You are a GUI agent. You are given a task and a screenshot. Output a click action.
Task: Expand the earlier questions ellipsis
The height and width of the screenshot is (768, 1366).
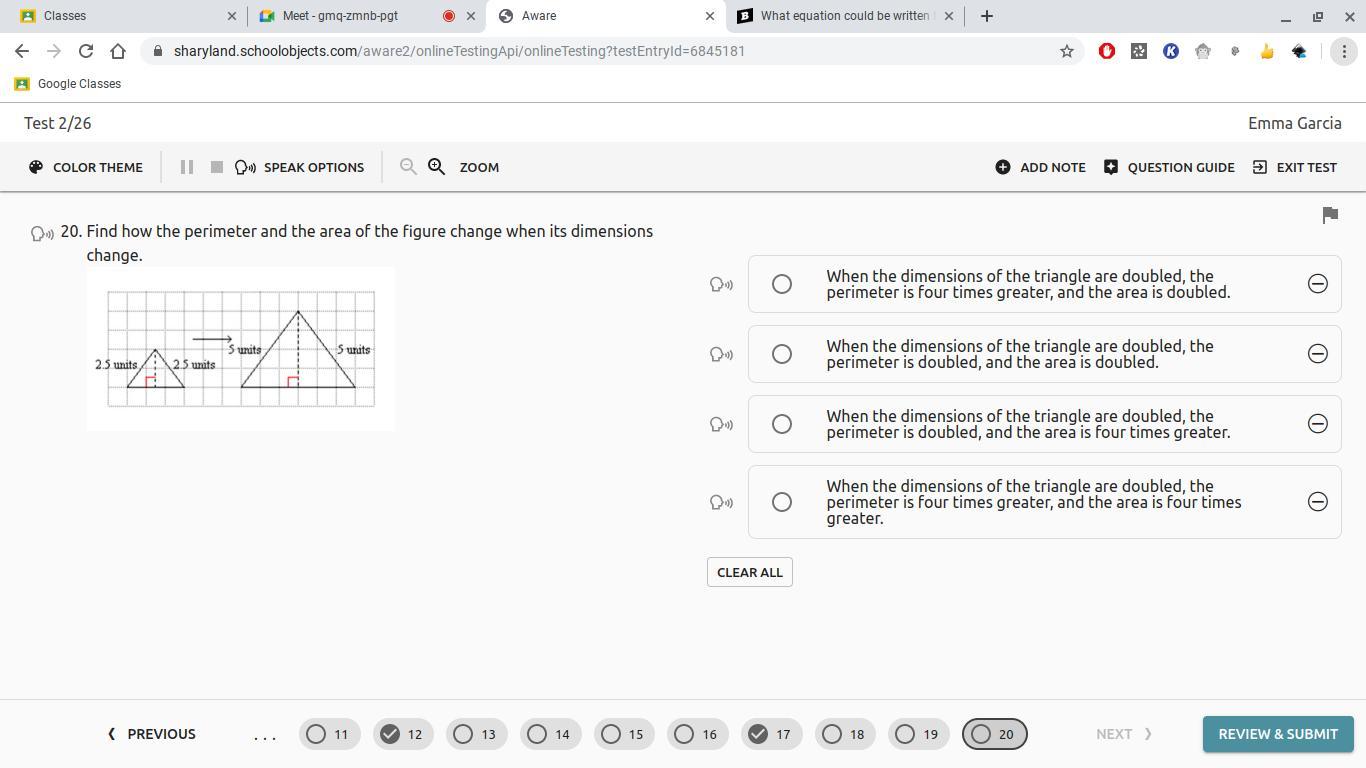[265, 735]
